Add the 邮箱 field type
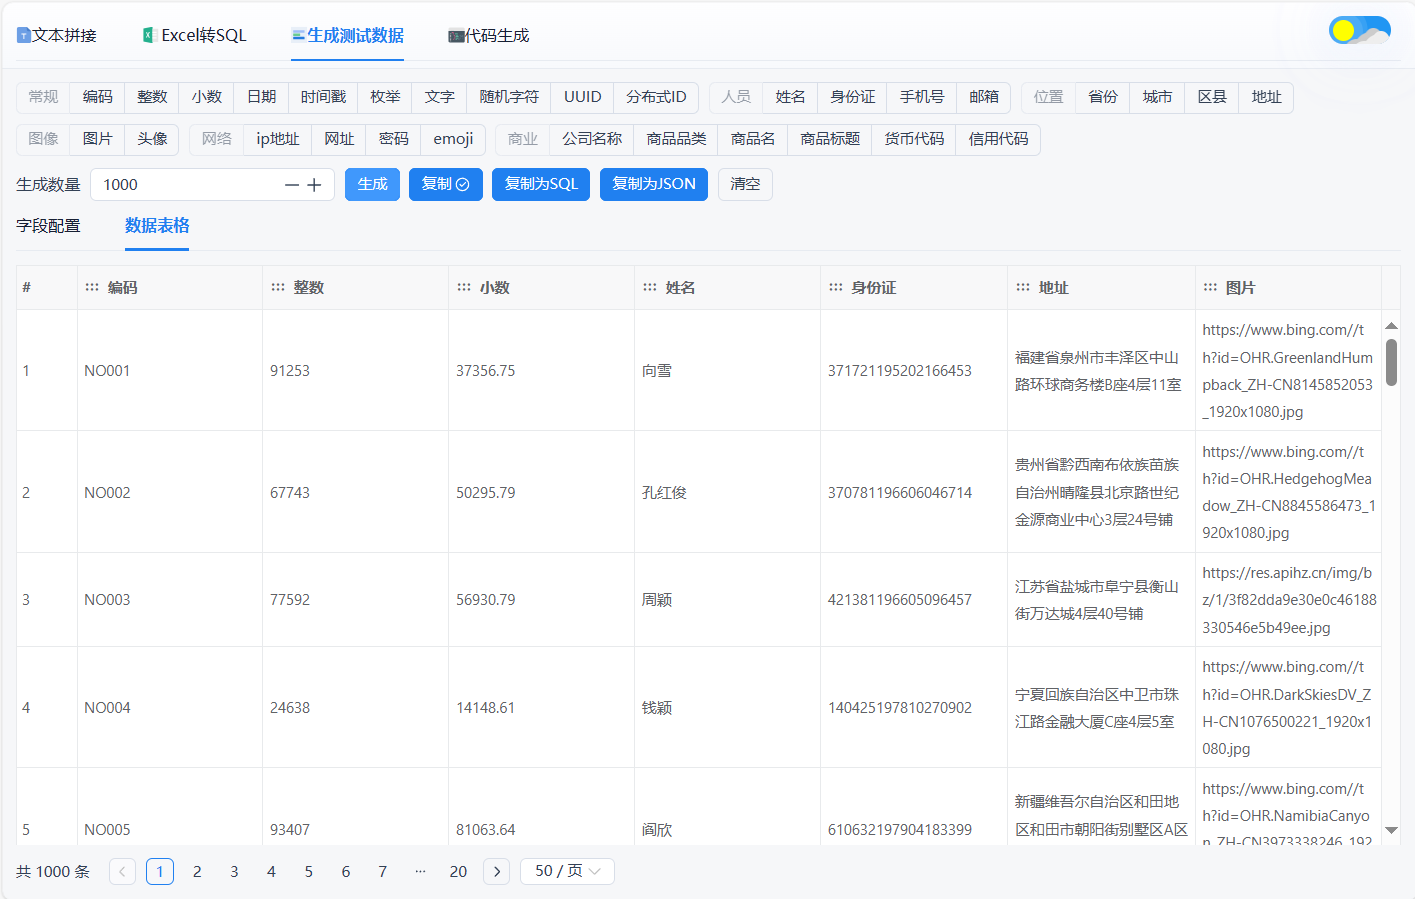The height and width of the screenshot is (899, 1415). [984, 97]
